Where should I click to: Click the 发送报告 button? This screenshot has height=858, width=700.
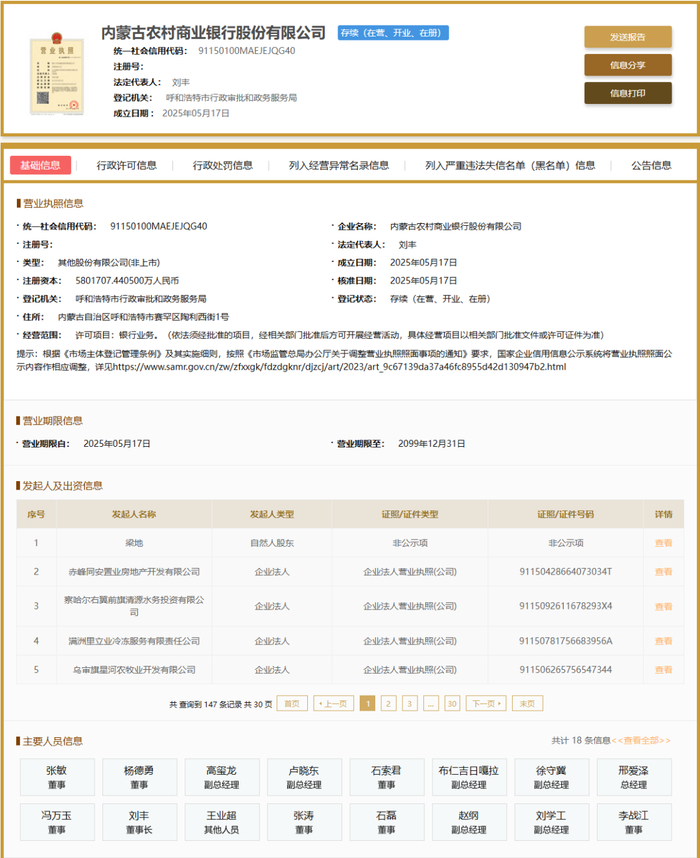[628, 37]
